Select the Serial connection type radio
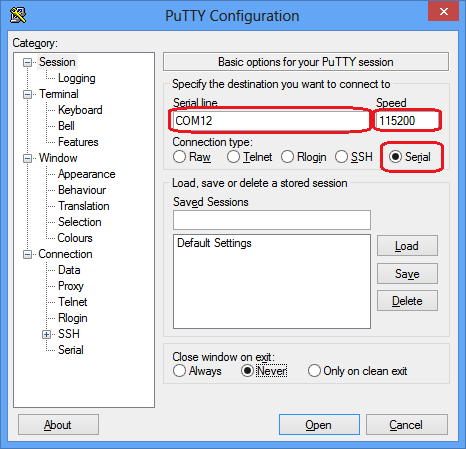 coord(395,157)
